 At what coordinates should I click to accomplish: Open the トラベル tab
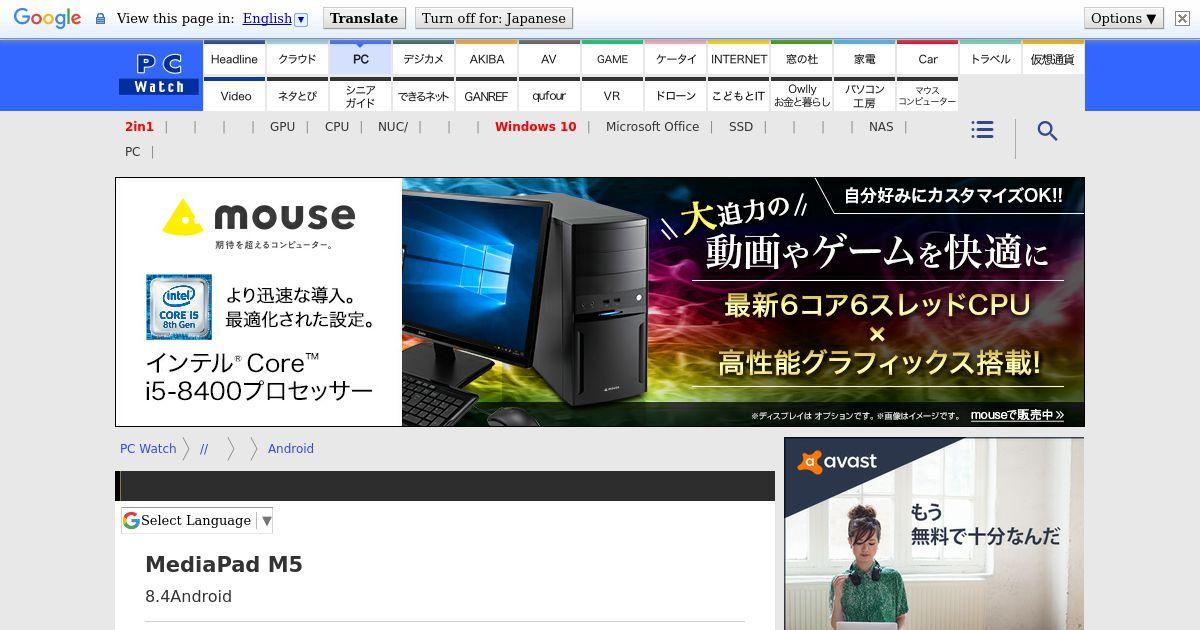(990, 59)
